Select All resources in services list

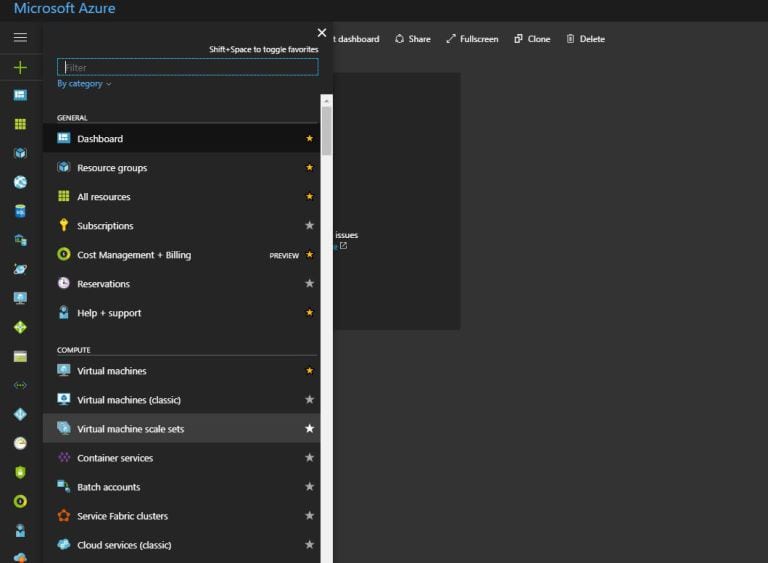pos(181,196)
